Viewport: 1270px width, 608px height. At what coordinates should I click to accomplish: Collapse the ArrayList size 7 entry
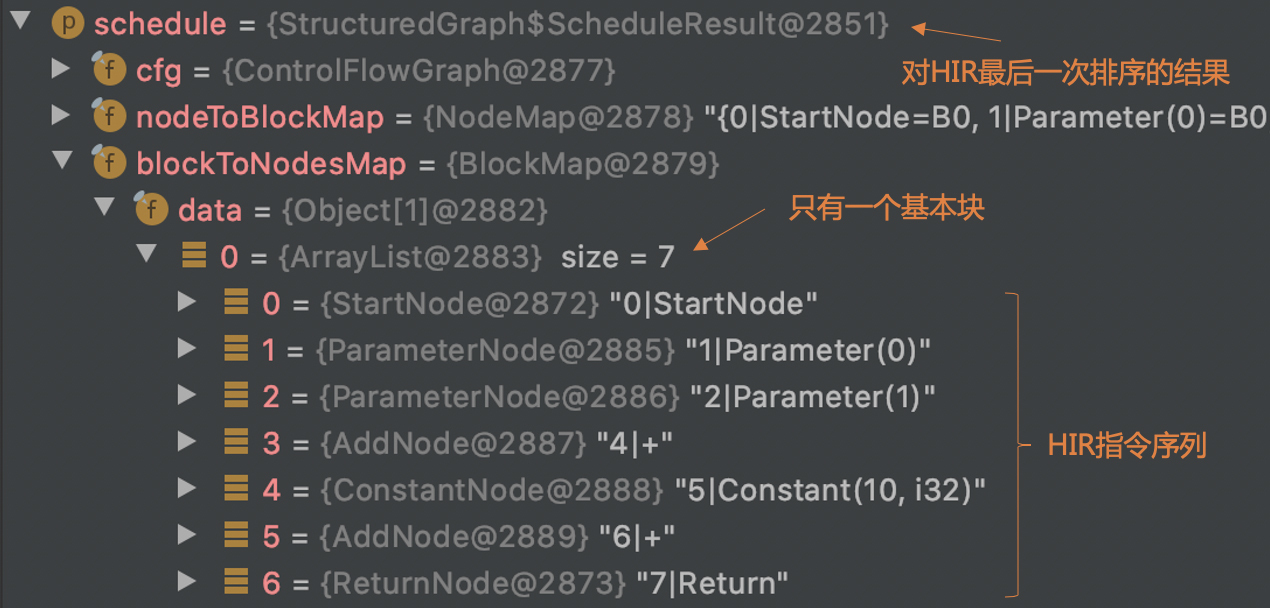click(146, 255)
